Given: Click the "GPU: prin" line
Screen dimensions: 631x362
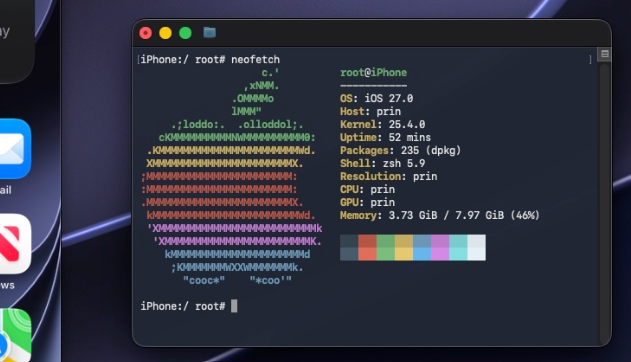Looking at the screenshot, I should [367, 202].
